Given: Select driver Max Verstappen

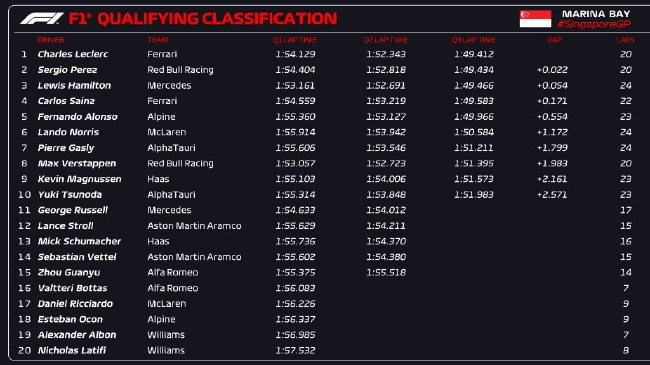Looking at the screenshot, I should (77, 163).
